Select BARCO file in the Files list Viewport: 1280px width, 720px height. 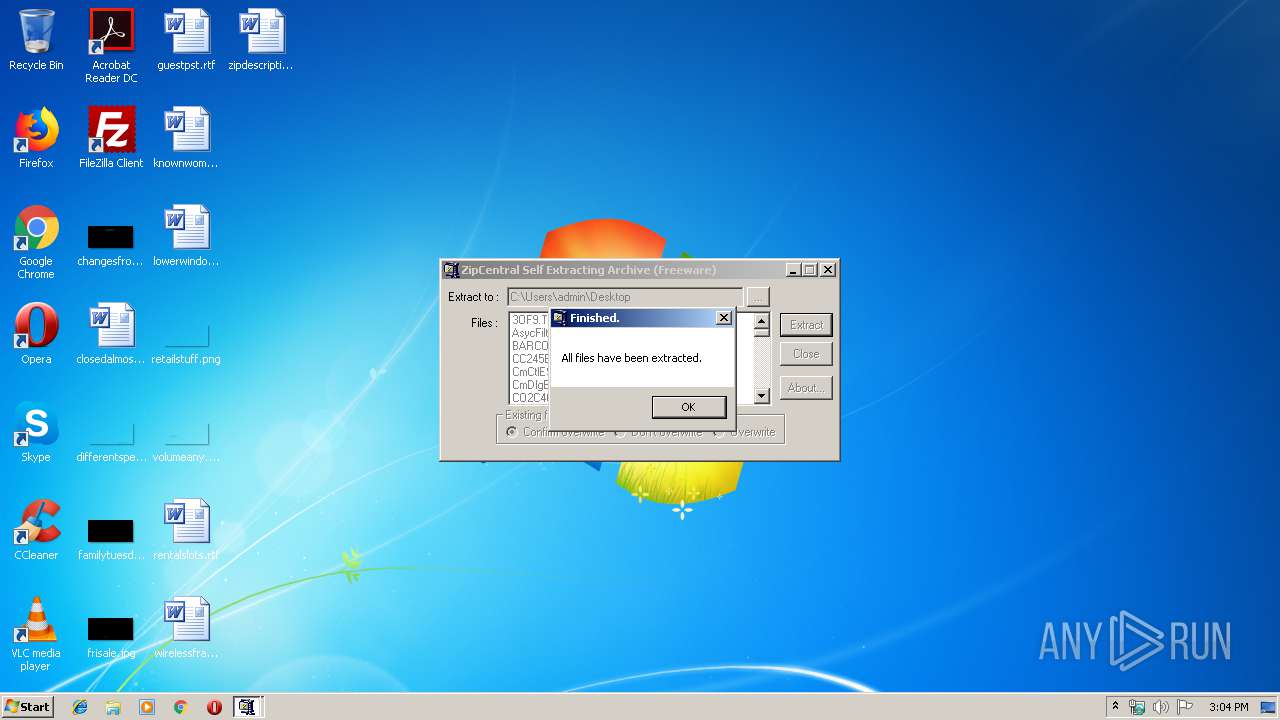(530, 346)
